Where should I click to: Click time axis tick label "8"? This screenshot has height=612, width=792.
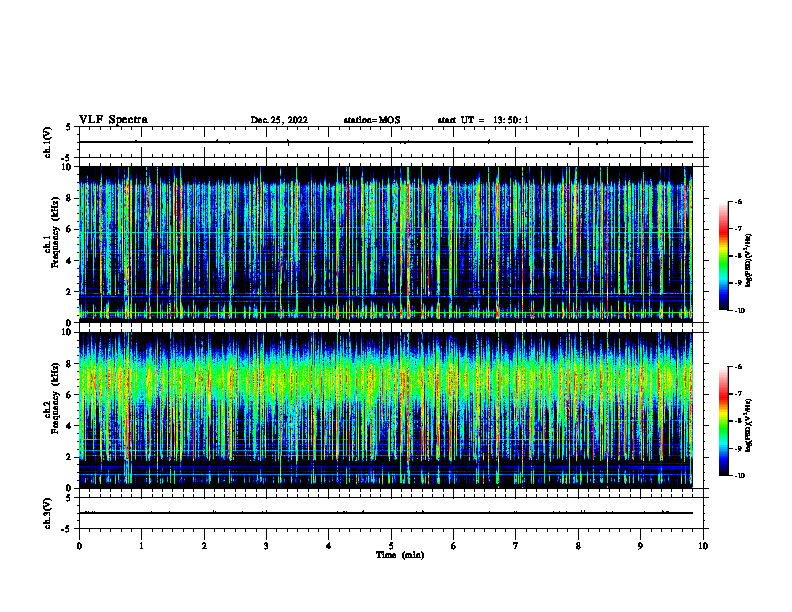point(578,546)
